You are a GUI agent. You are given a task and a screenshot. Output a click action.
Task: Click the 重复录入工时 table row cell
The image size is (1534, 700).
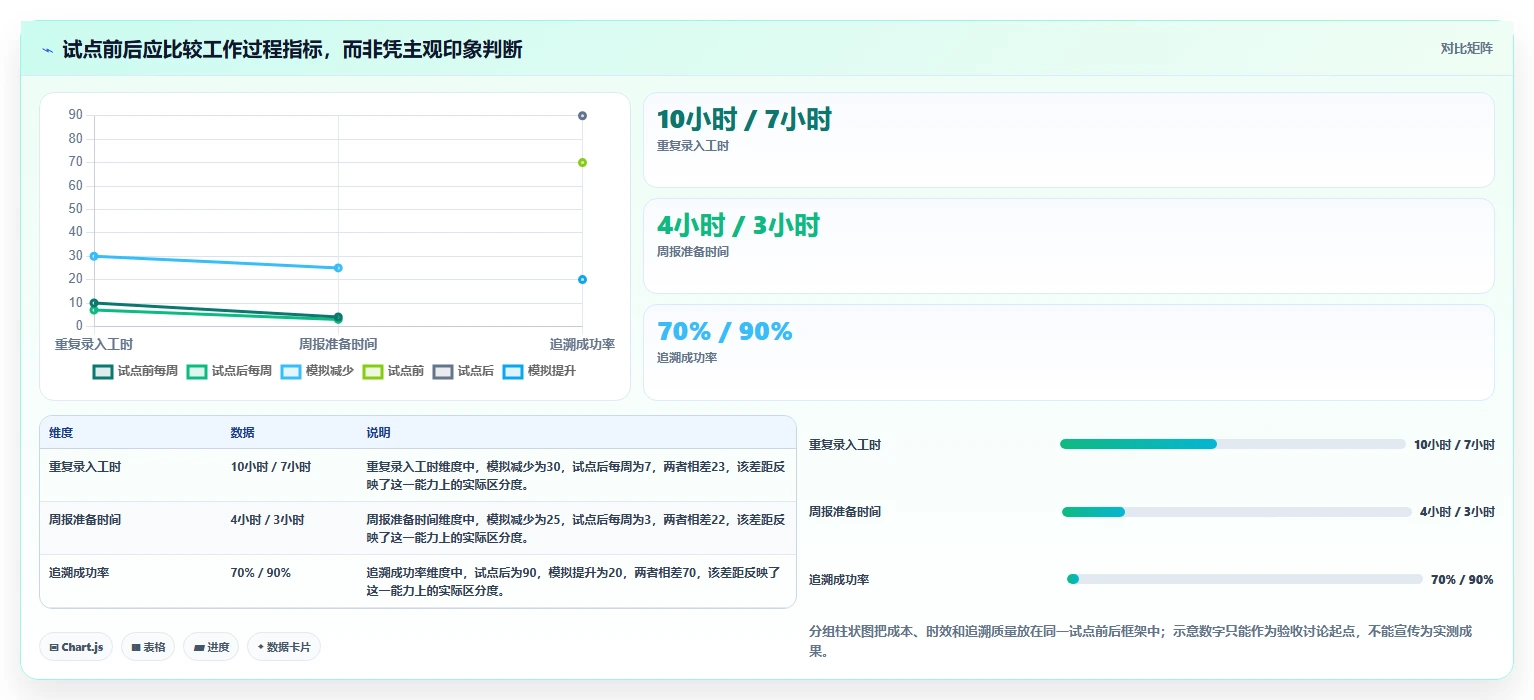click(x=85, y=467)
